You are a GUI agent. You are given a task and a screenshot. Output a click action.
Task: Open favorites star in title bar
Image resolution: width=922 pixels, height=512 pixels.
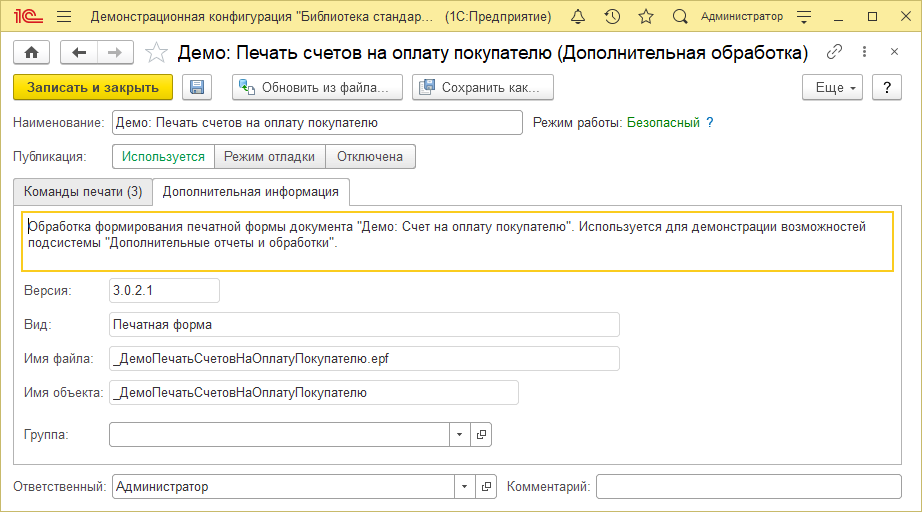pyautogui.click(x=646, y=16)
